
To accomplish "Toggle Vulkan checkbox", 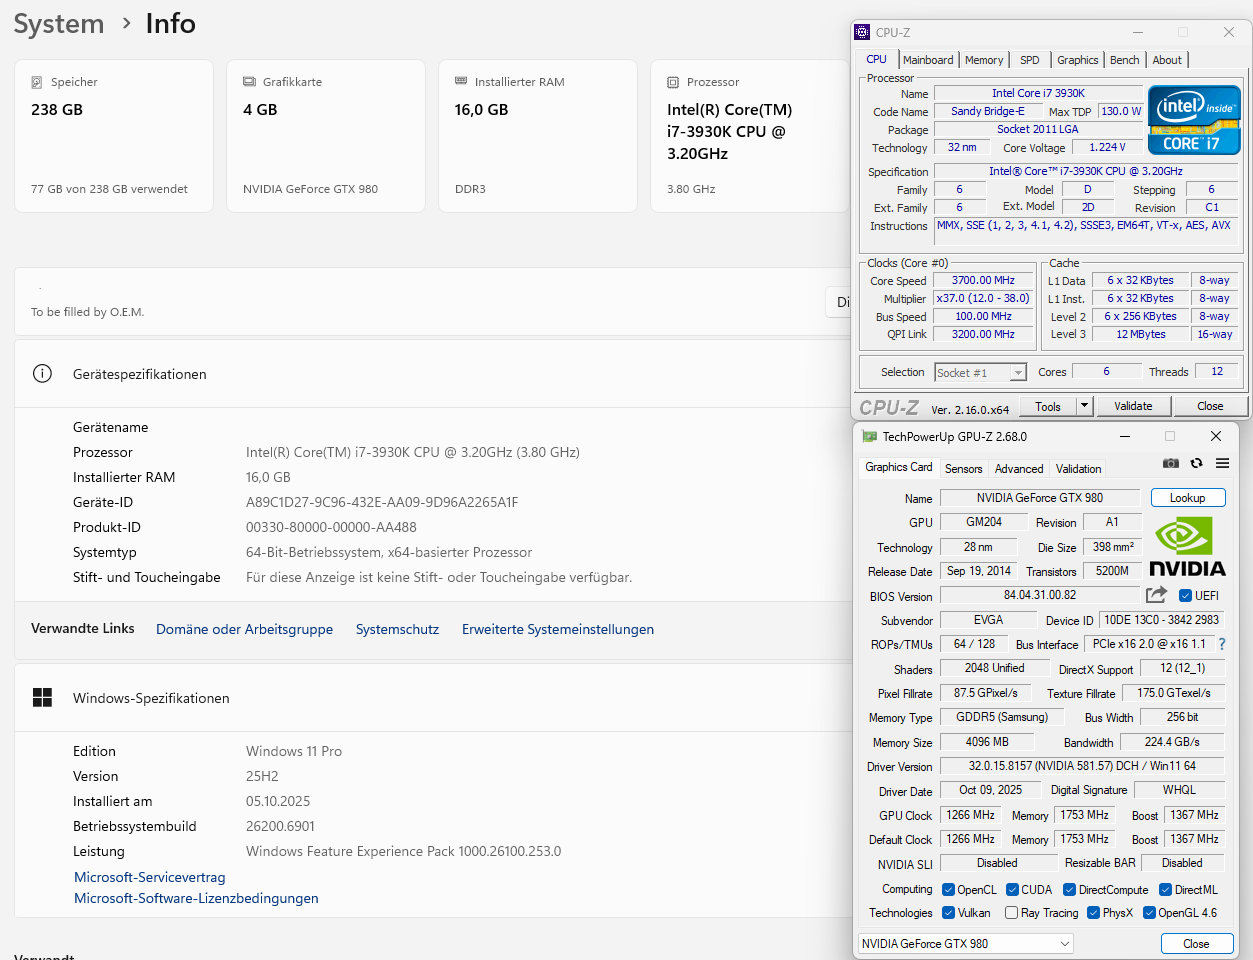I will (x=948, y=912).
